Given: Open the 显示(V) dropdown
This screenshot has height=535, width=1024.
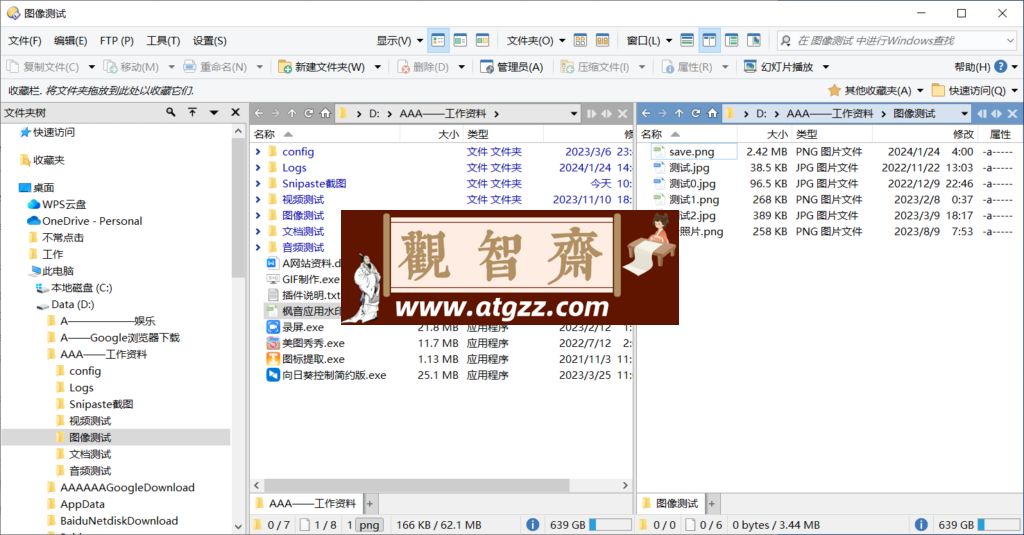Looking at the screenshot, I should [399, 41].
